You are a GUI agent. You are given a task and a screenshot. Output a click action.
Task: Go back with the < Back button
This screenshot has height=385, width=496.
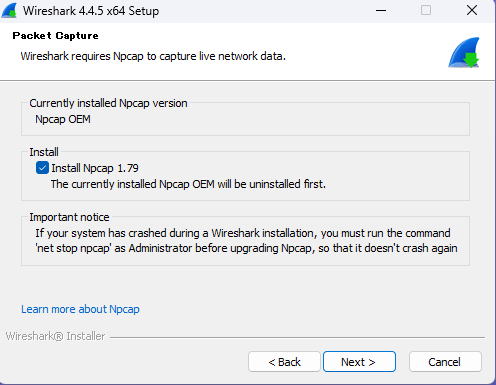pyautogui.click(x=284, y=362)
